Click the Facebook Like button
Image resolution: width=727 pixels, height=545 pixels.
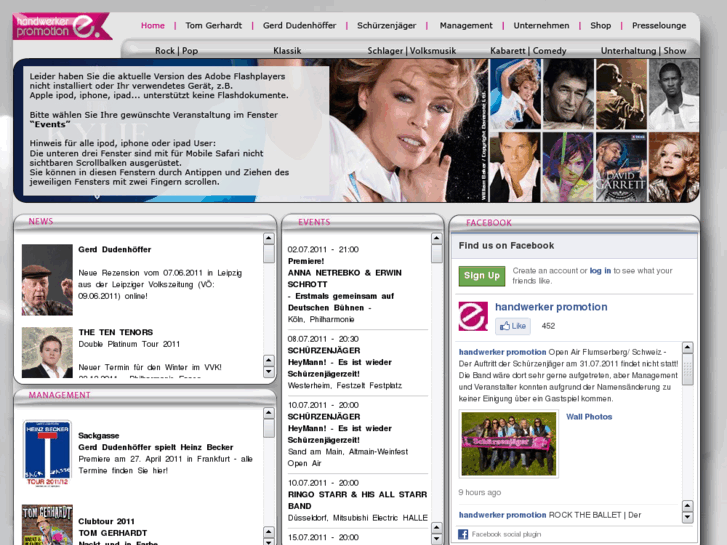(513, 326)
